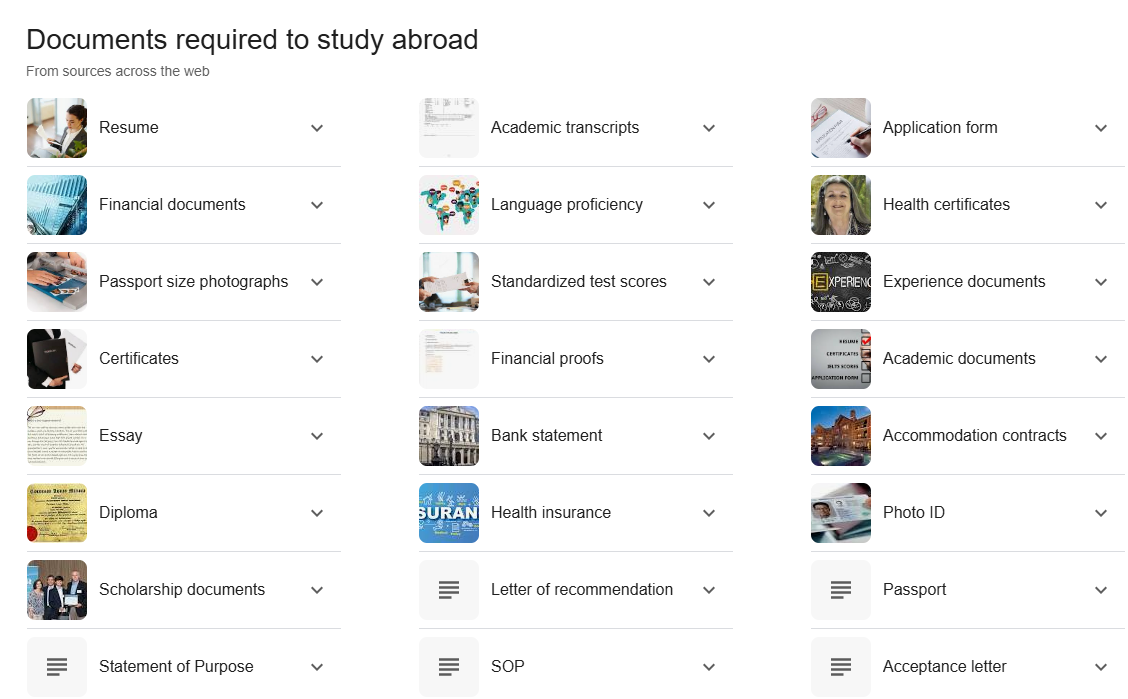Click the Health insurance thumbnail
Image resolution: width=1128 pixels, height=699 pixels.
point(449,512)
